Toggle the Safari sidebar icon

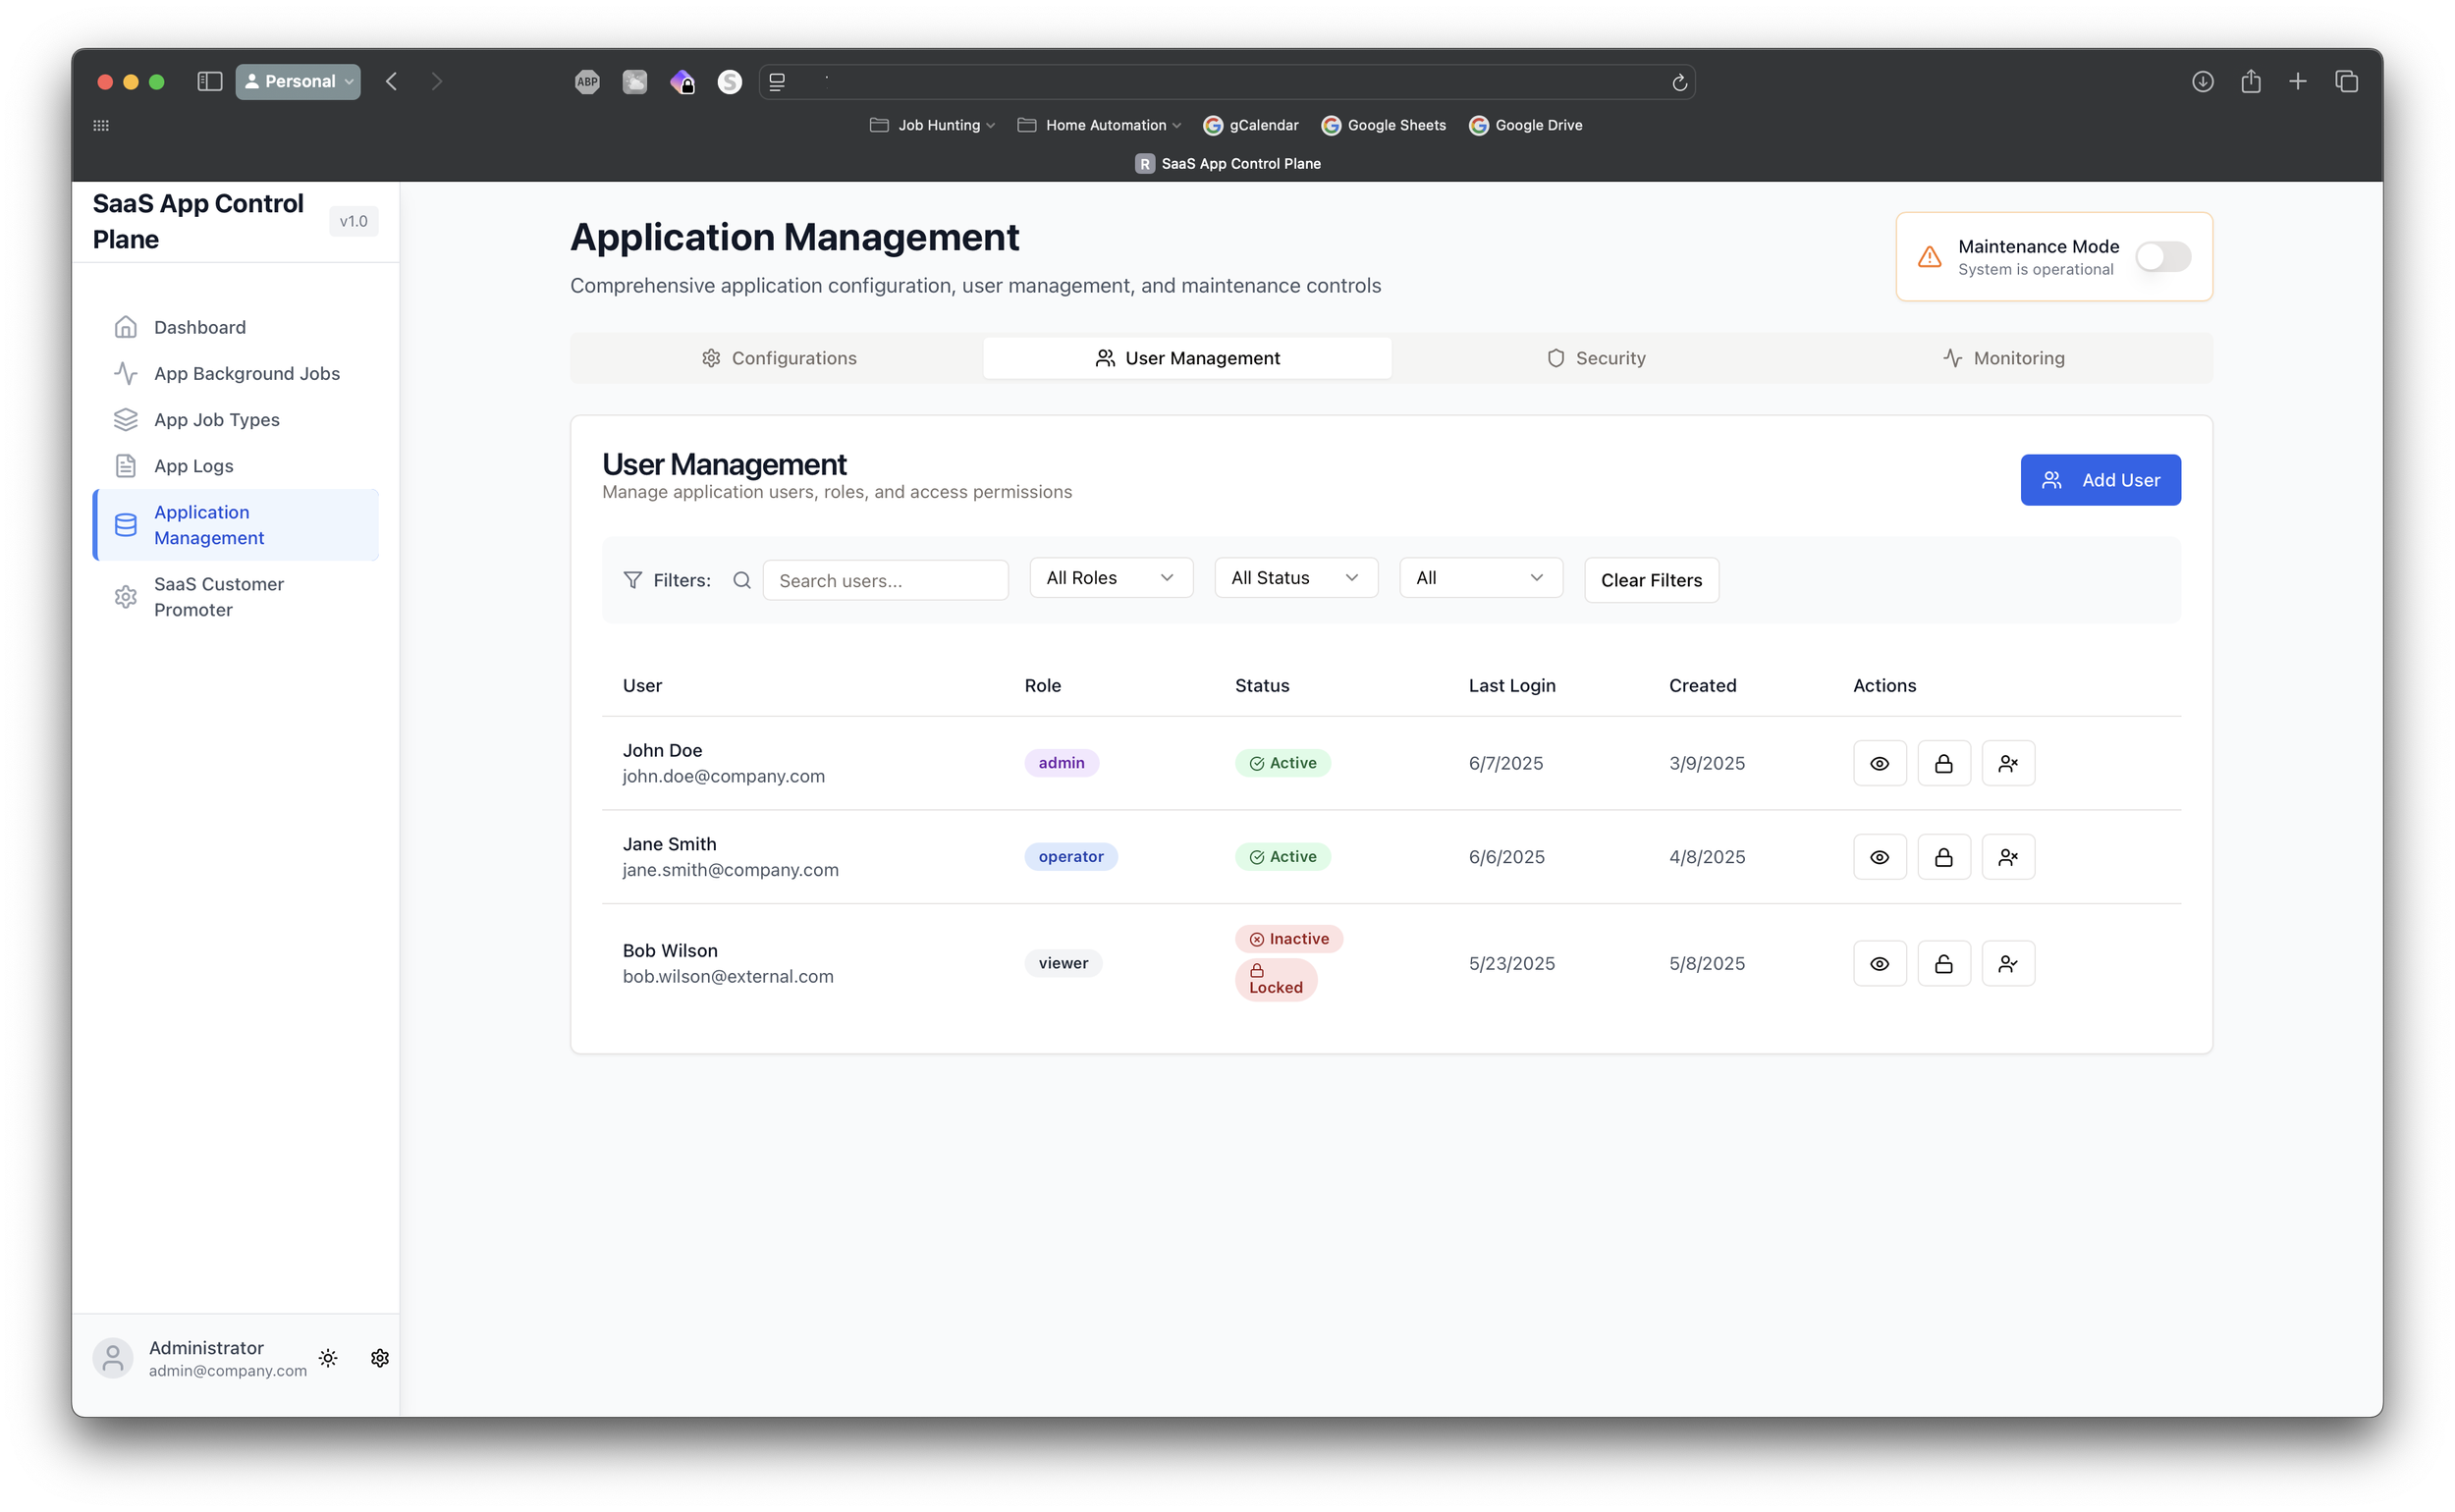tap(209, 81)
